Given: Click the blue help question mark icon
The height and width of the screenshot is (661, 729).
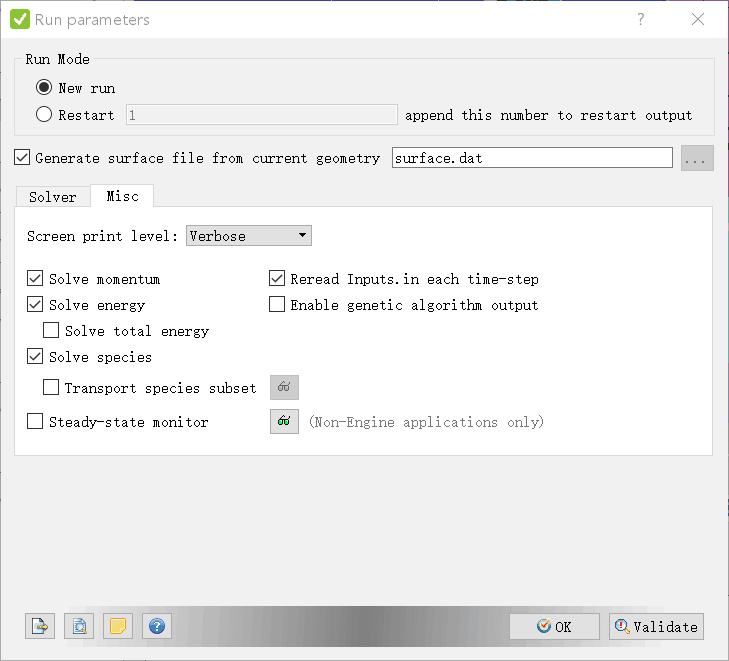Looking at the screenshot, I should point(157,626).
